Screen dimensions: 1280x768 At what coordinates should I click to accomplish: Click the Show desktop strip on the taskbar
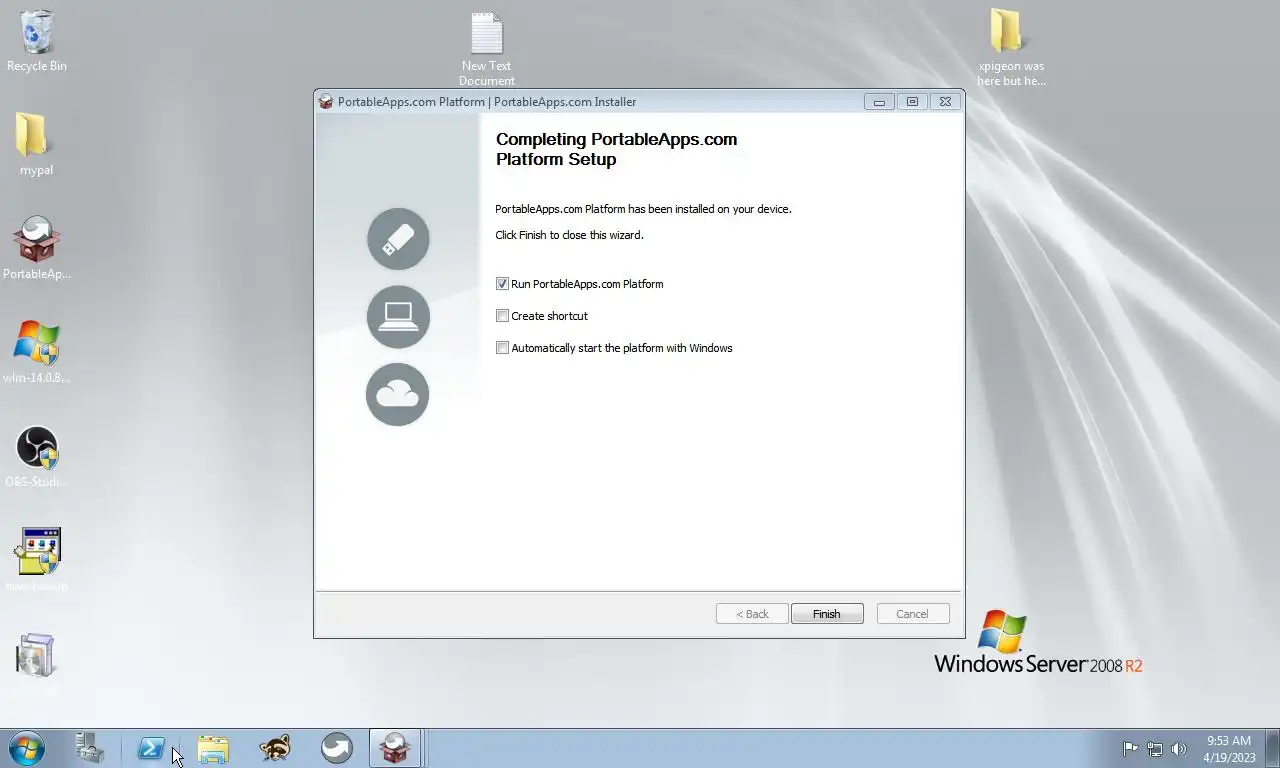tap(1272, 749)
